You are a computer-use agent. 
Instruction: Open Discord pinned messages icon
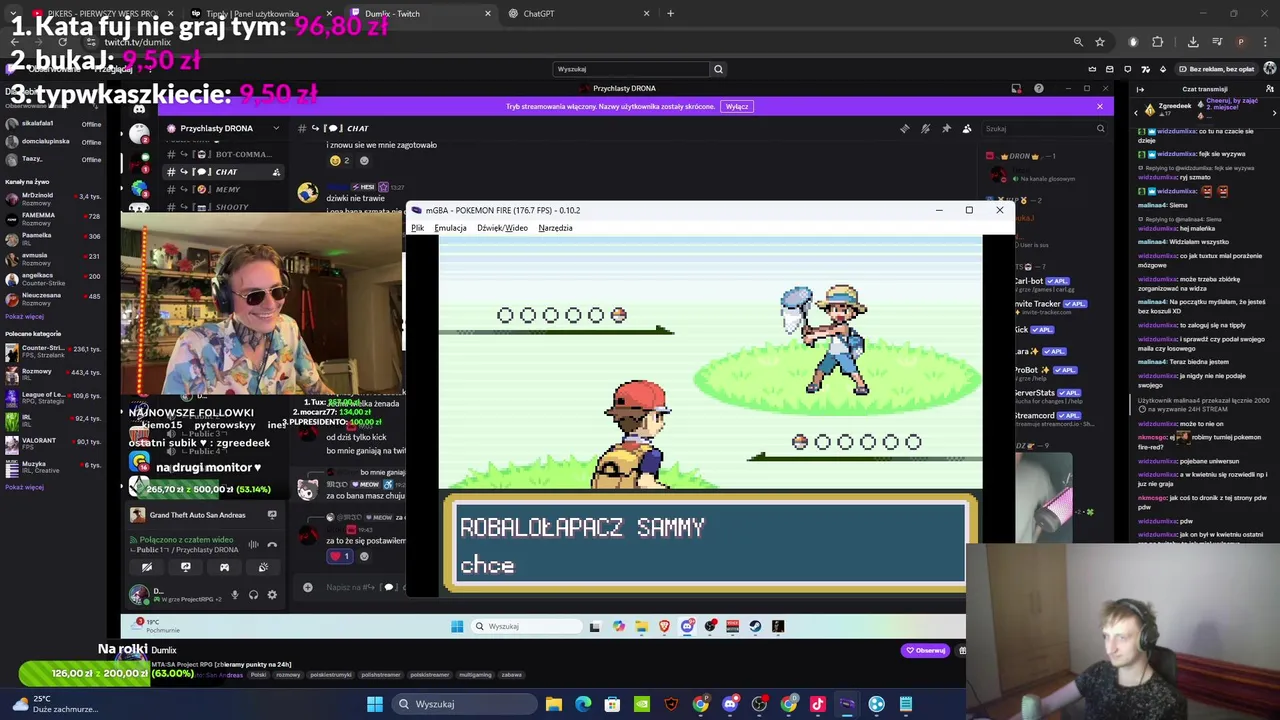click(x=946, y=128)
